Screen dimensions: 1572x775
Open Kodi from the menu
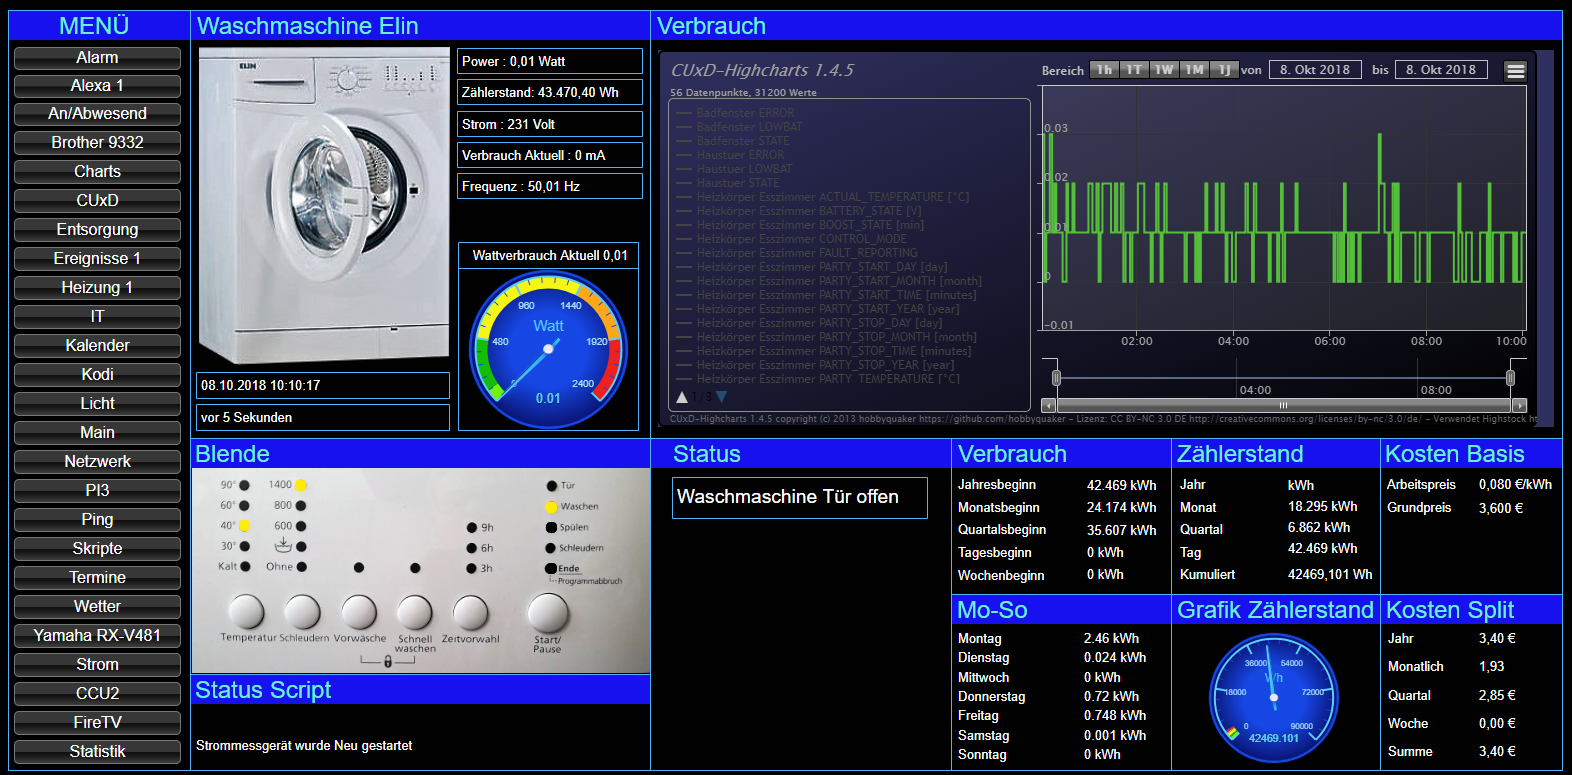tap(97, 375)
